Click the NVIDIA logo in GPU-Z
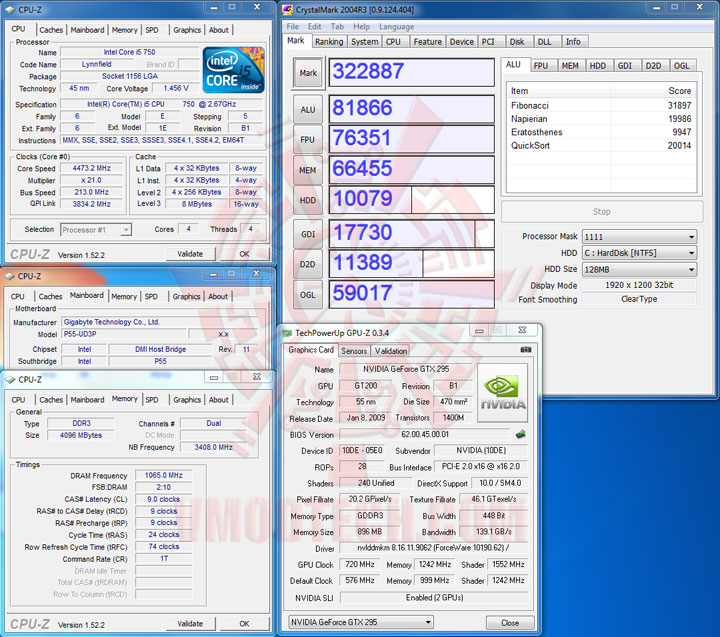Image resolution: width=720 pixels, height=637 pixels. [x=502, y=393]
